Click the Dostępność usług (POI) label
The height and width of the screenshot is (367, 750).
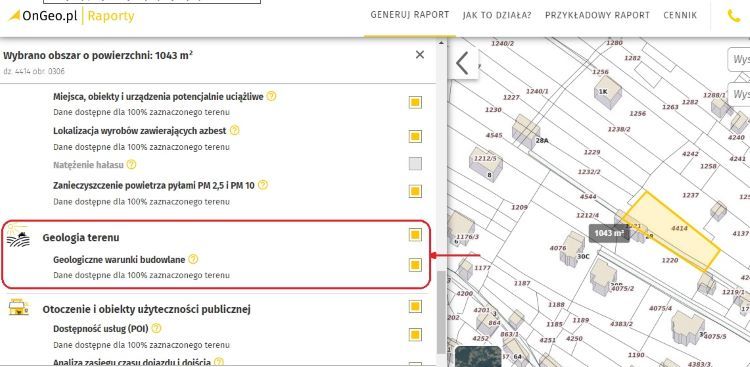click(101, 329)
